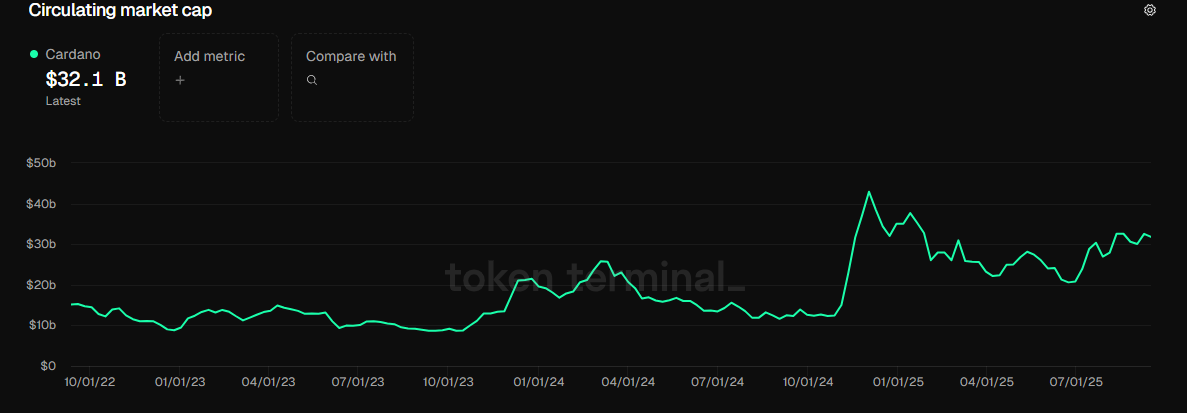Viewport: 1187px width, 413px height.
Task: Click the token terminal watermark
Action: pyautogui.click(x=596, y=277)
